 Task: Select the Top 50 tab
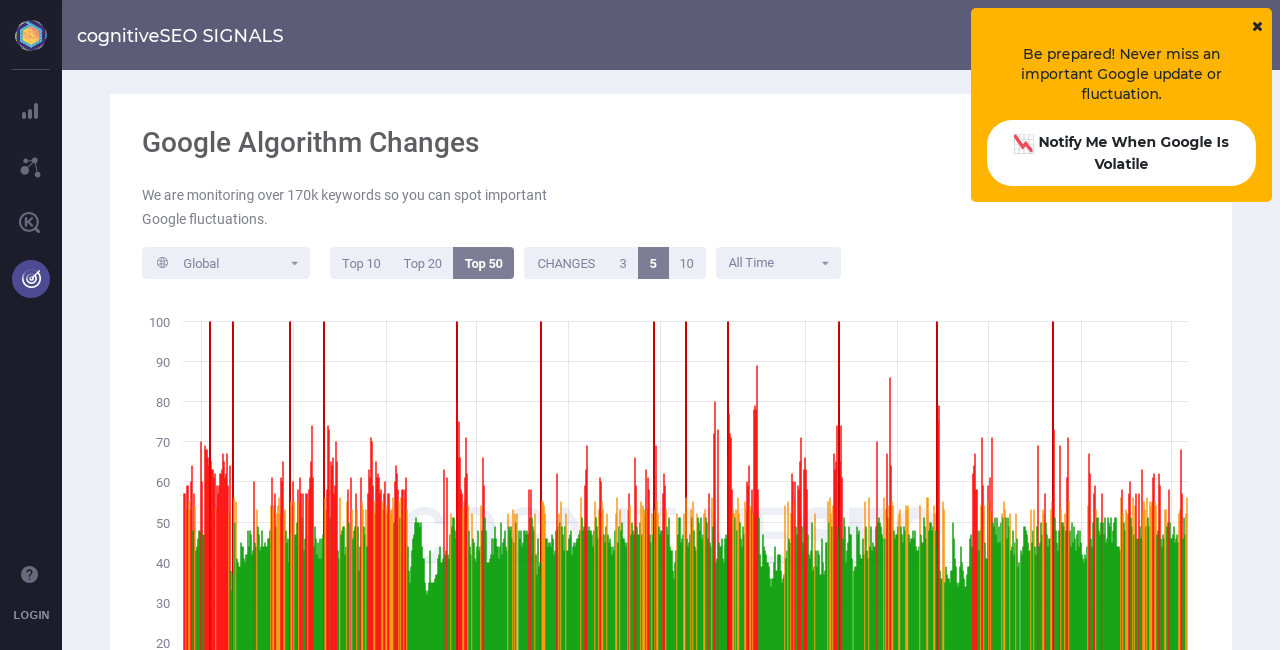483,263
